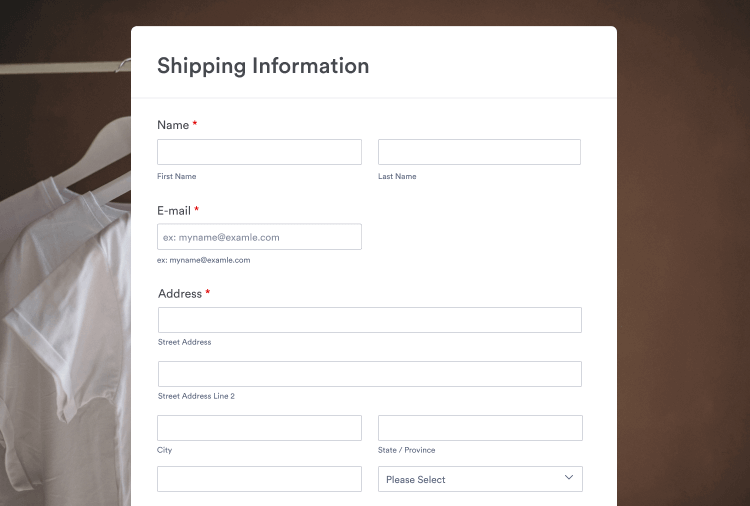Screen dimensions: 750x506
Task: Click the Address section label
Action: click(180, 294)
